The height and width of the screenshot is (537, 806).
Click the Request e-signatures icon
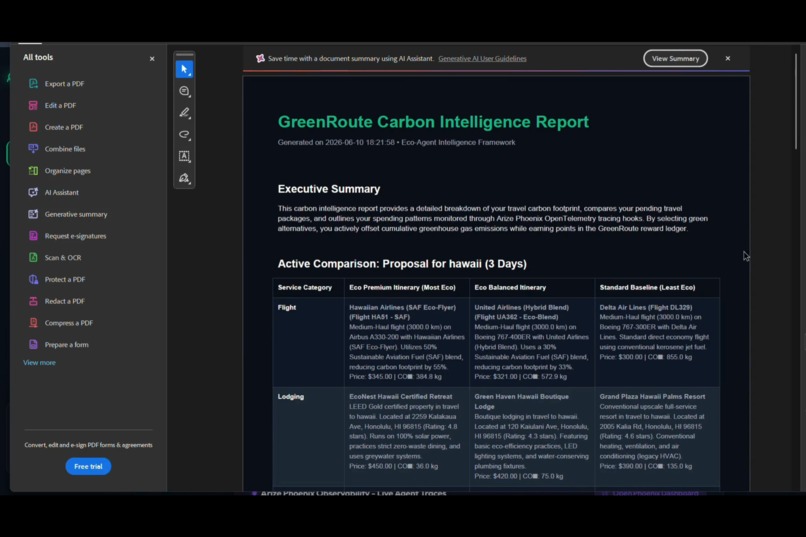[33, 236]
